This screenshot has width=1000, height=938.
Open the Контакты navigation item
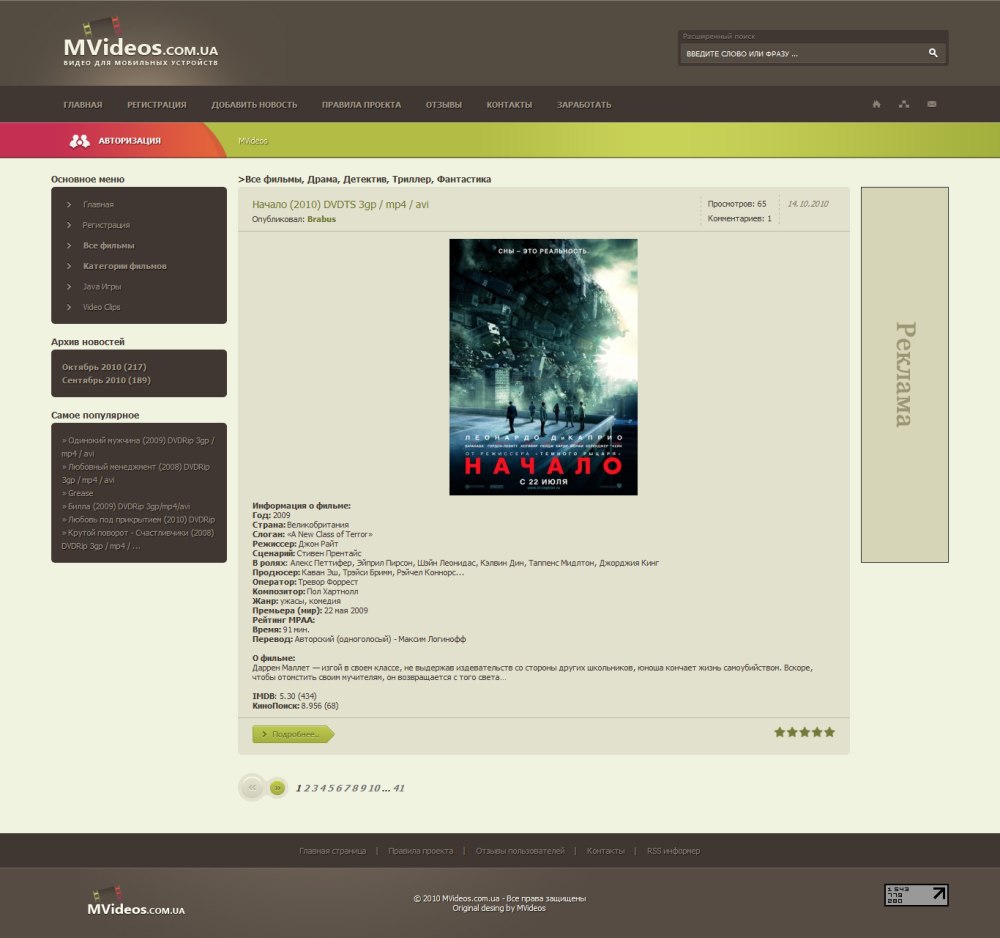click(509, 105)
